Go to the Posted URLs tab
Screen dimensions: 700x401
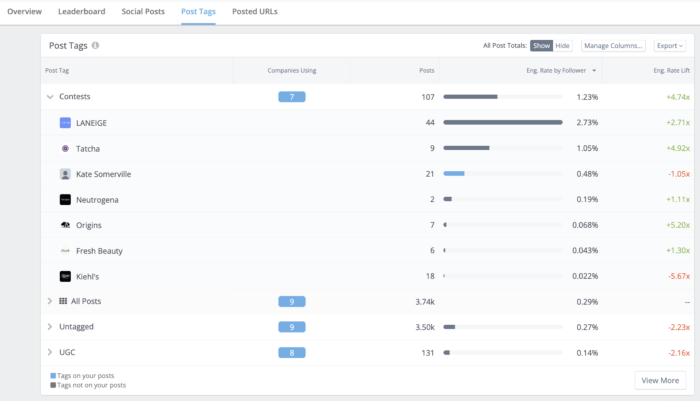pos(254,12)
